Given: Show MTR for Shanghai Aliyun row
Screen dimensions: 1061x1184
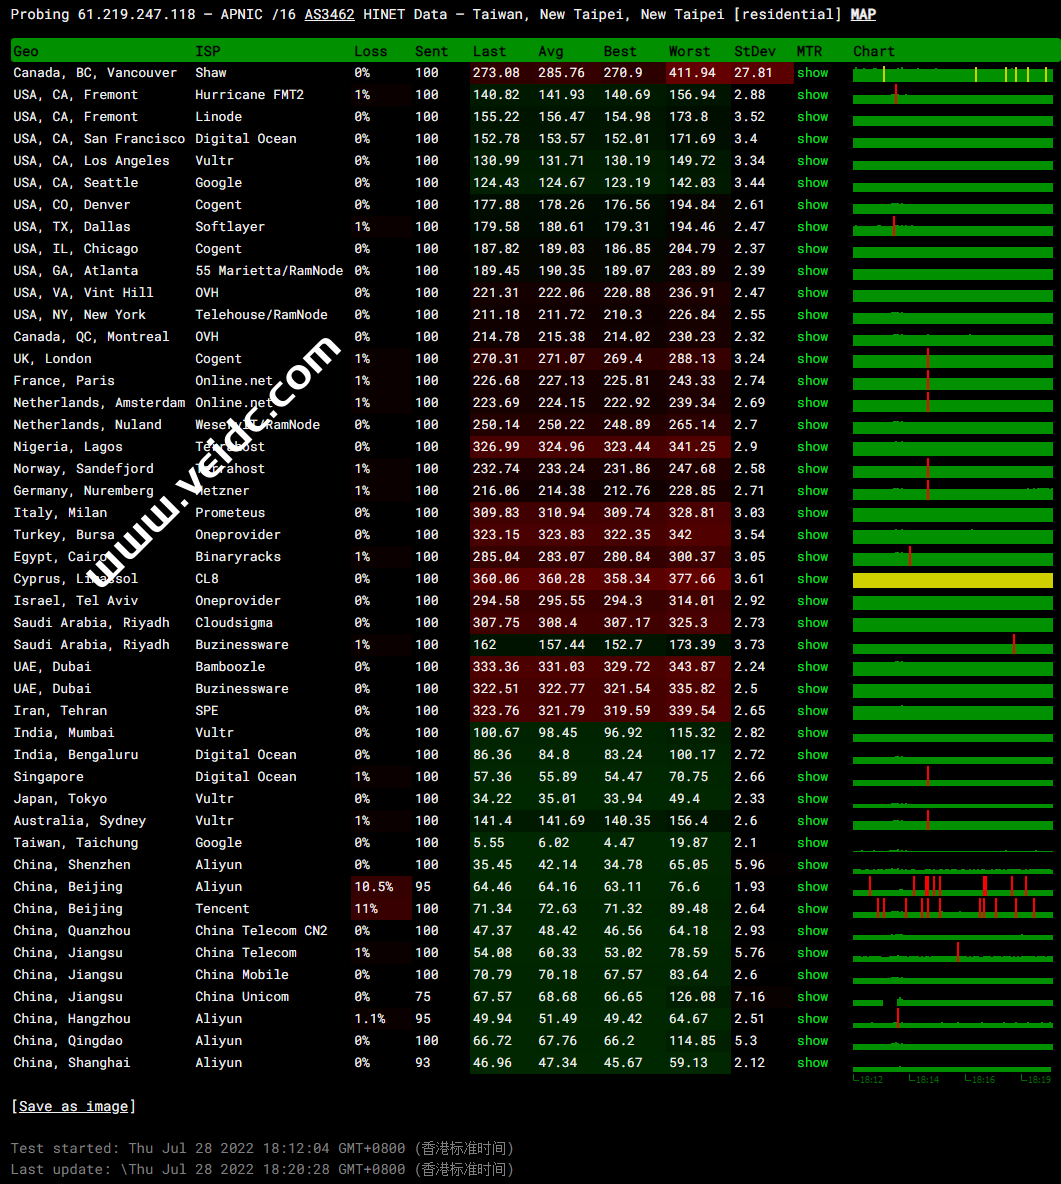Looking at the screenshot, I should (813, 1062).
